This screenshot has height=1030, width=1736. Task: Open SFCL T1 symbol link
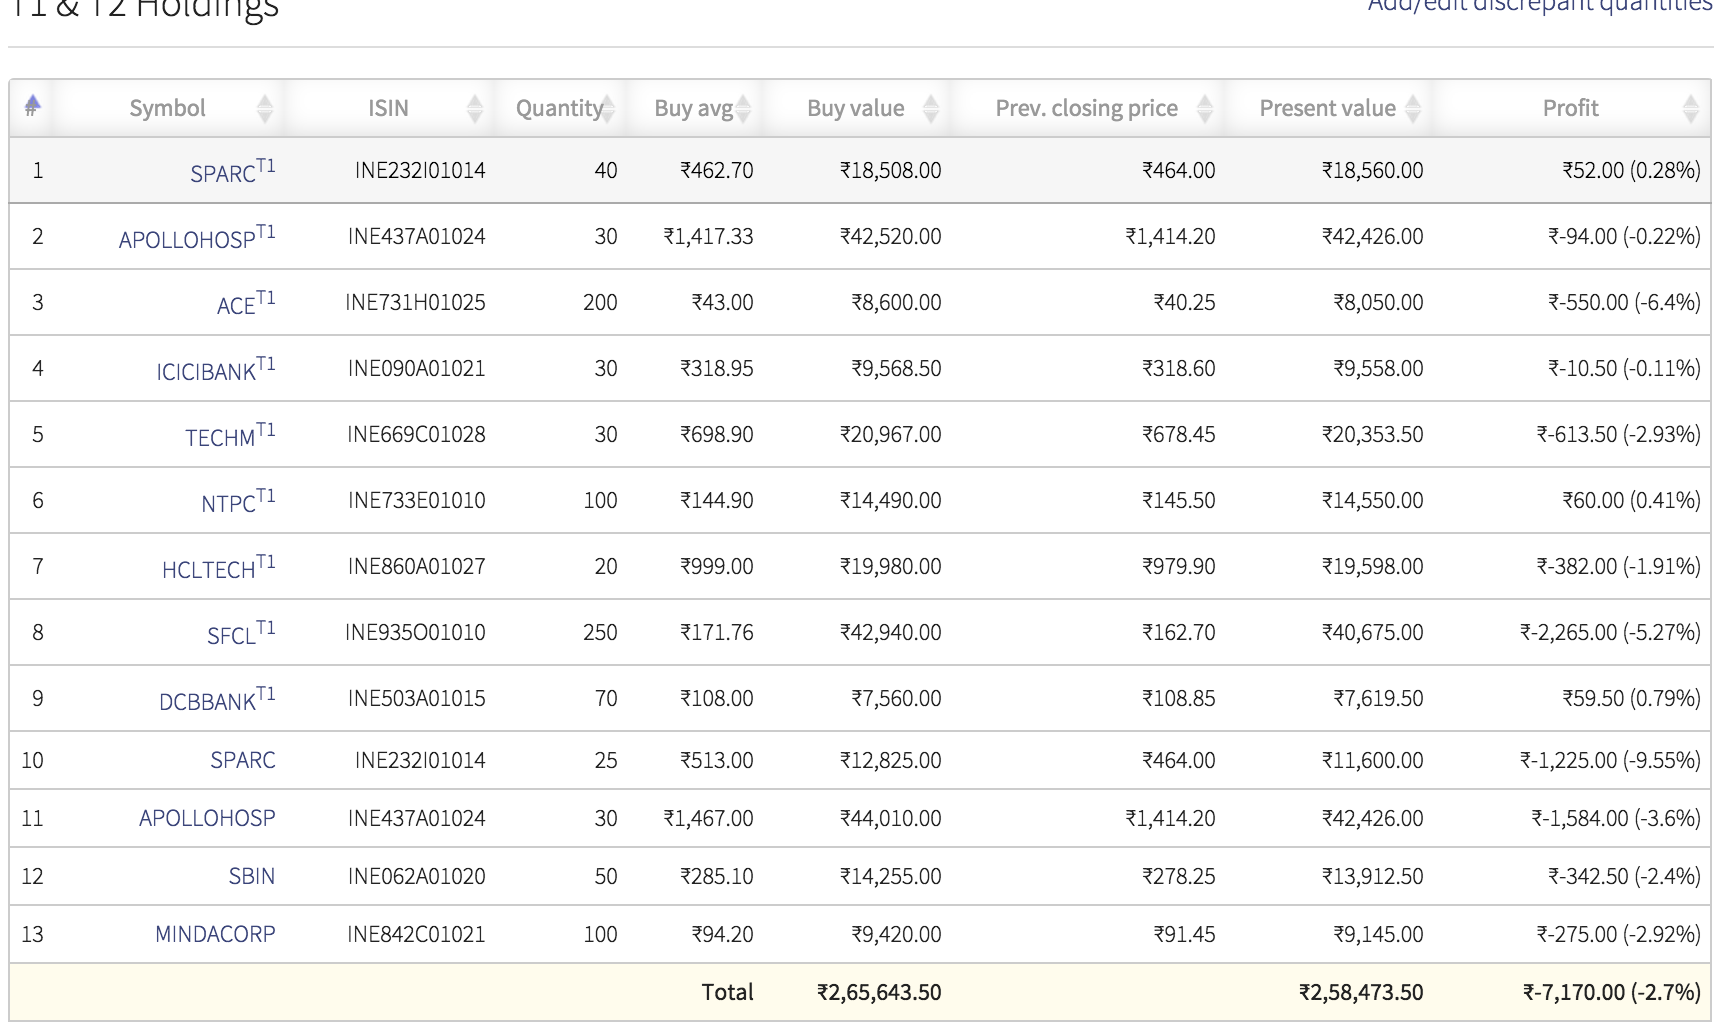240,633
